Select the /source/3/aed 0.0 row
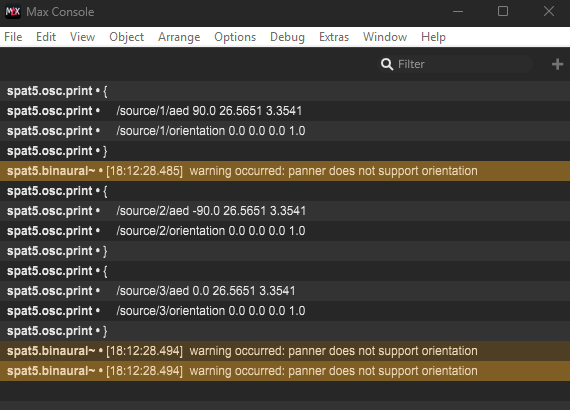This screenshot has height=410, width=570. point(285,291)
